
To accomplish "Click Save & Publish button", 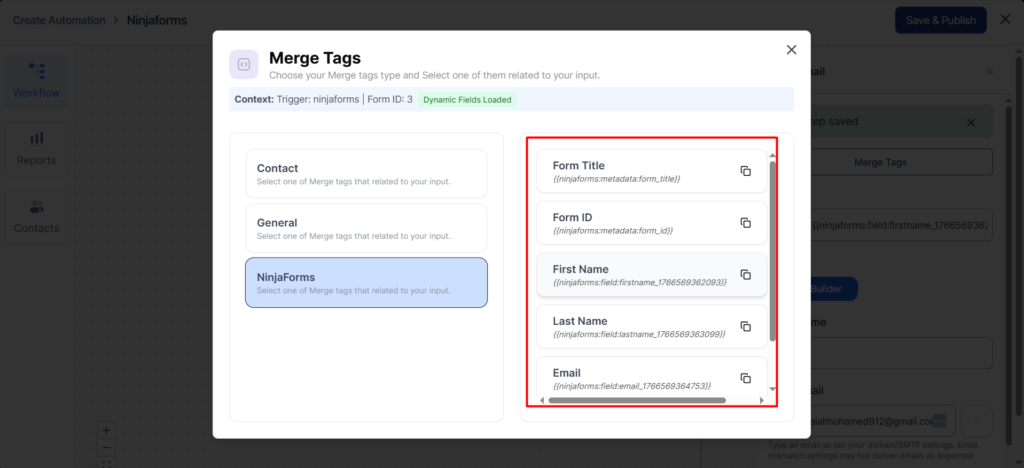I will [x=940, y=20].
